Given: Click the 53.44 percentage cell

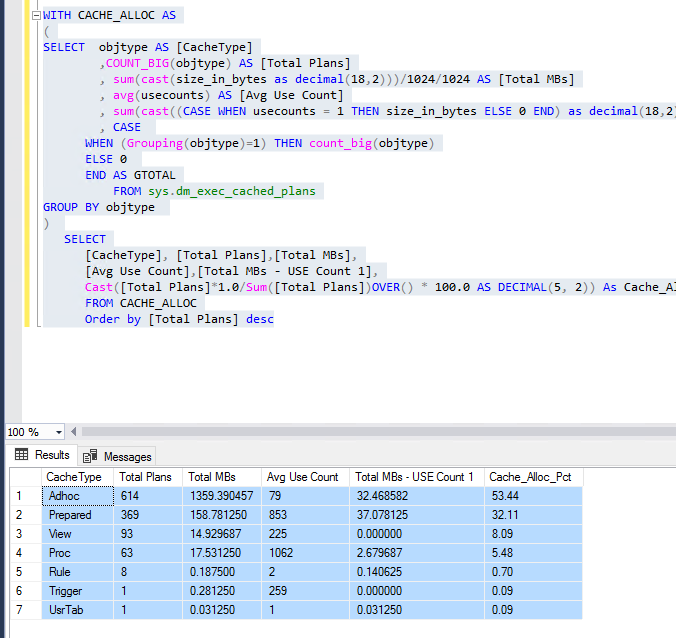Looking at the screenshot, I should point(534,496).
